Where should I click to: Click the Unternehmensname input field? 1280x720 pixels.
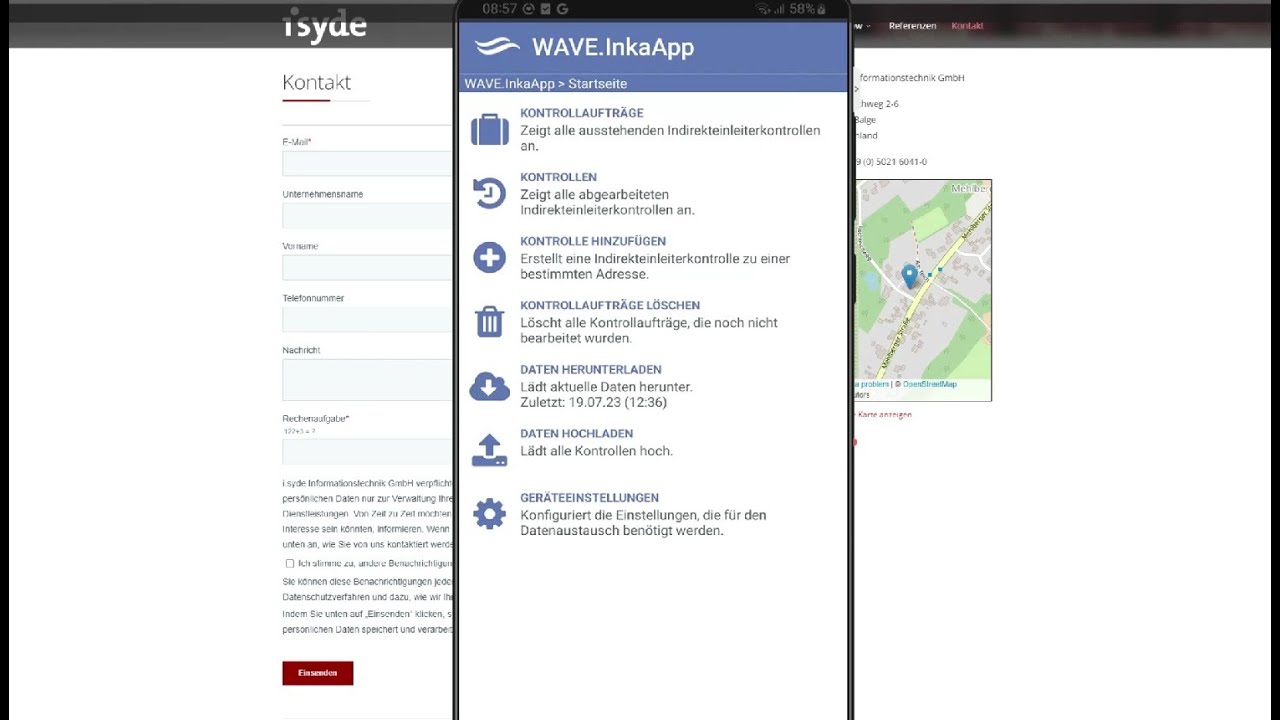tap(368, 215)
